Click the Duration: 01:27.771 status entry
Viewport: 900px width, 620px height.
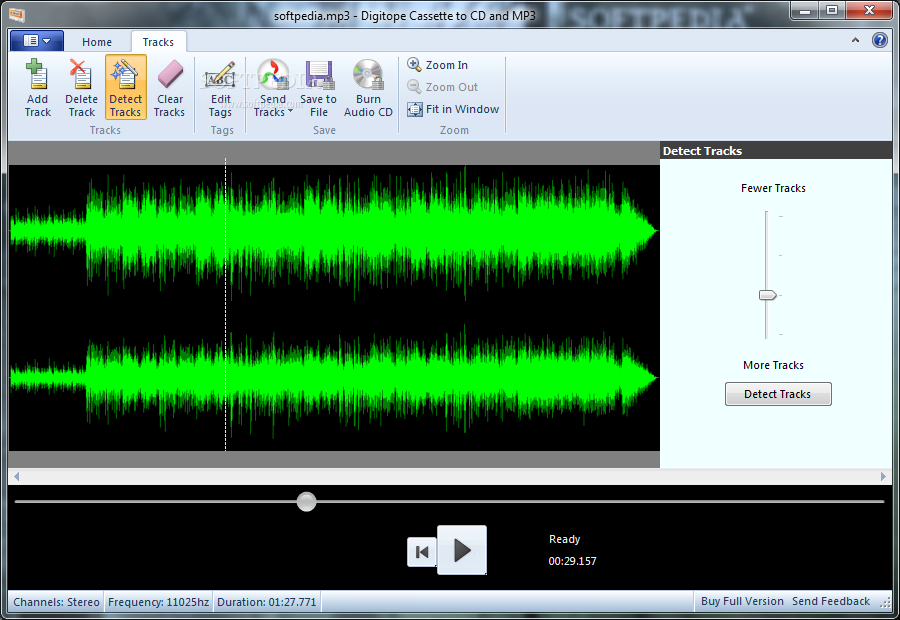266,602
